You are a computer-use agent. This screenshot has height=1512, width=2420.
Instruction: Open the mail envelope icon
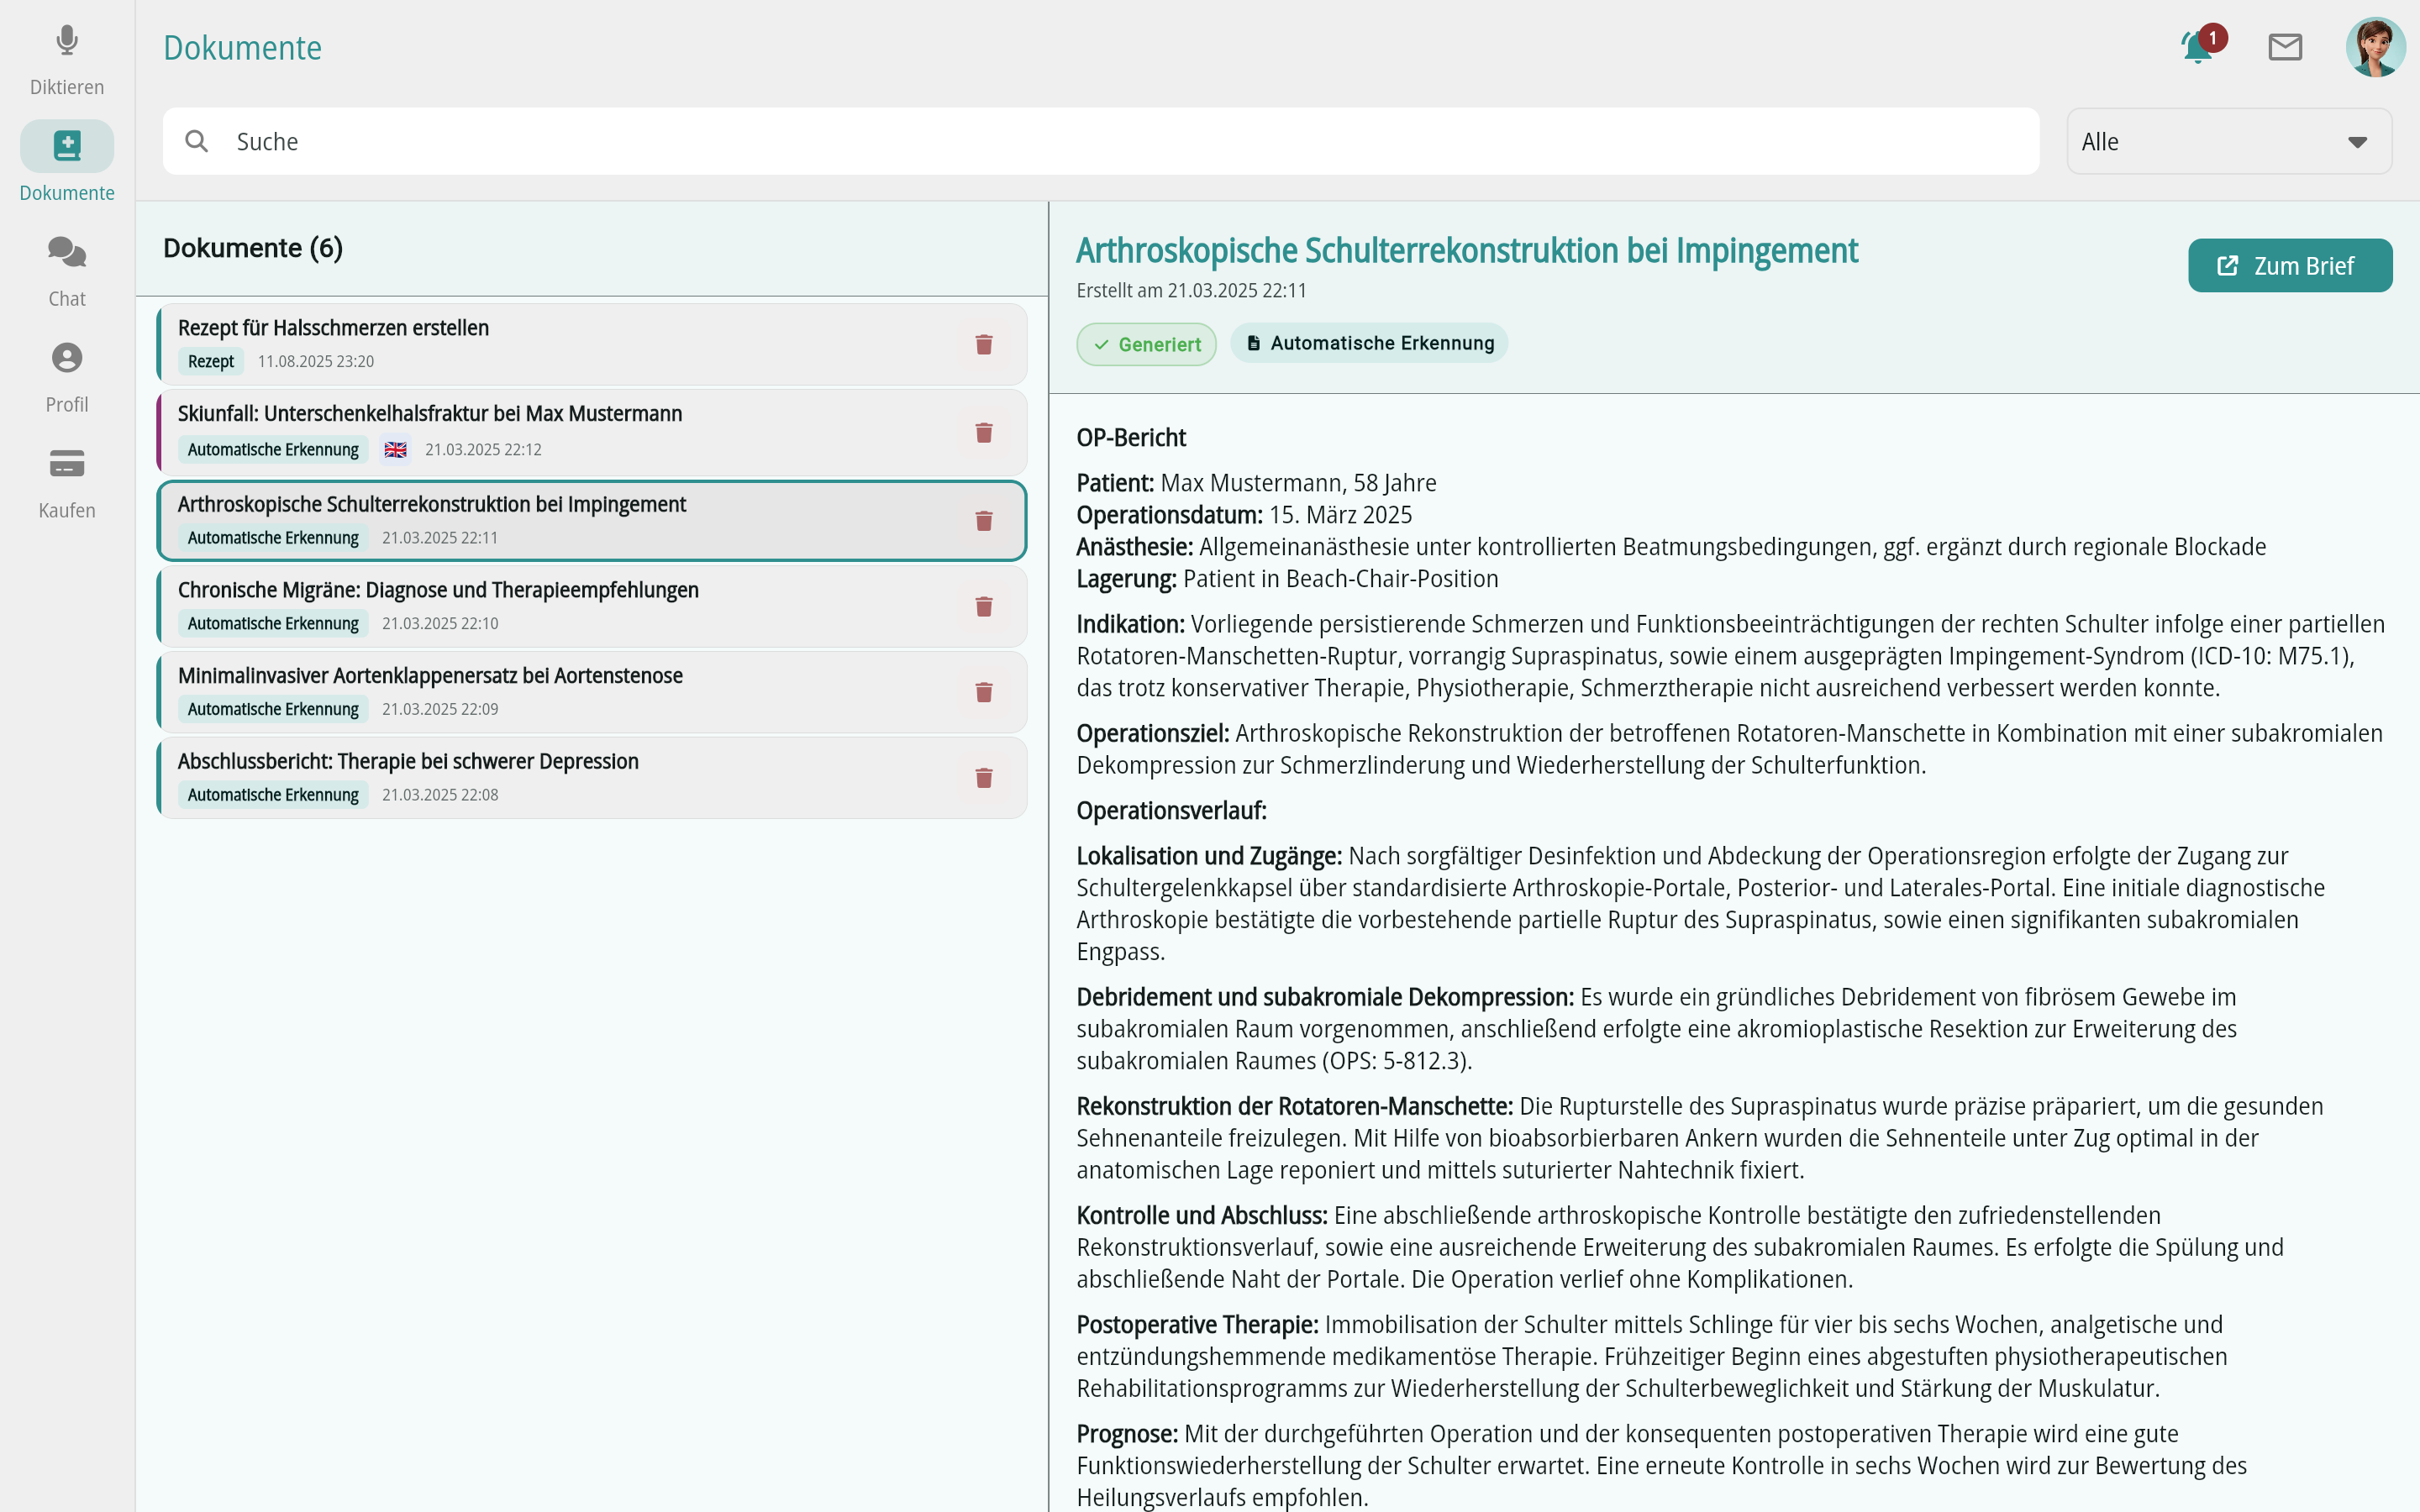click(2285, 47)
